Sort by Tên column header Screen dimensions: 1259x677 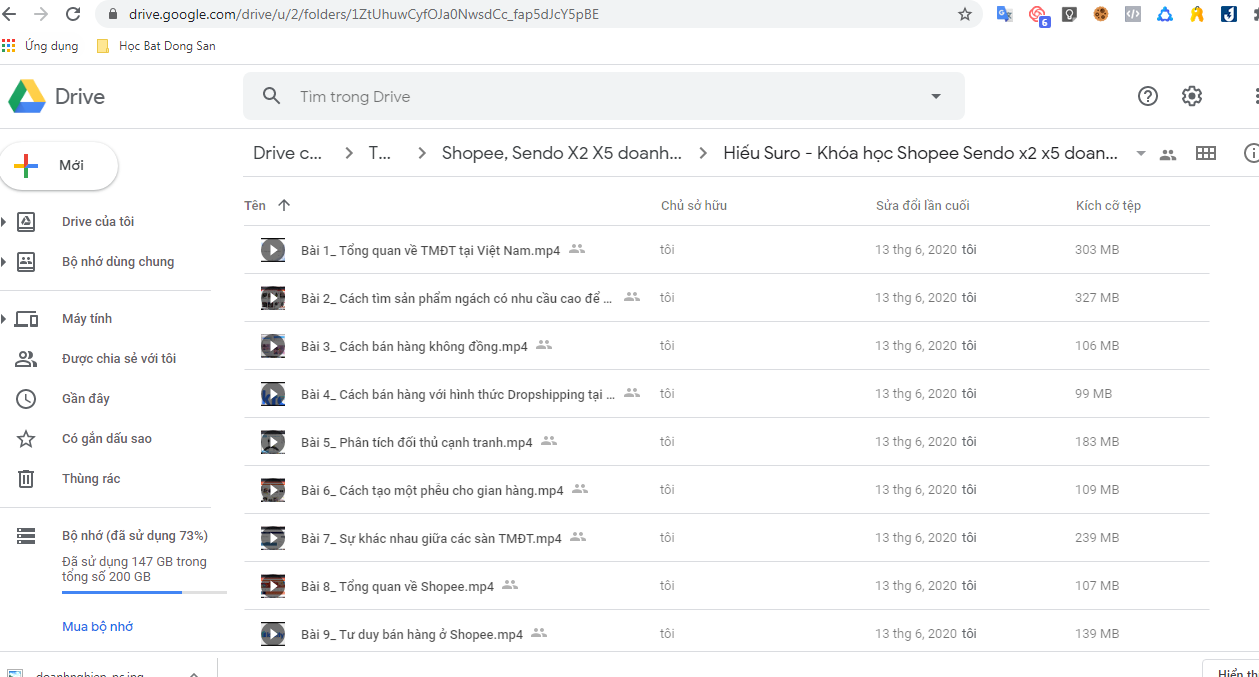[x=255, y=205]
